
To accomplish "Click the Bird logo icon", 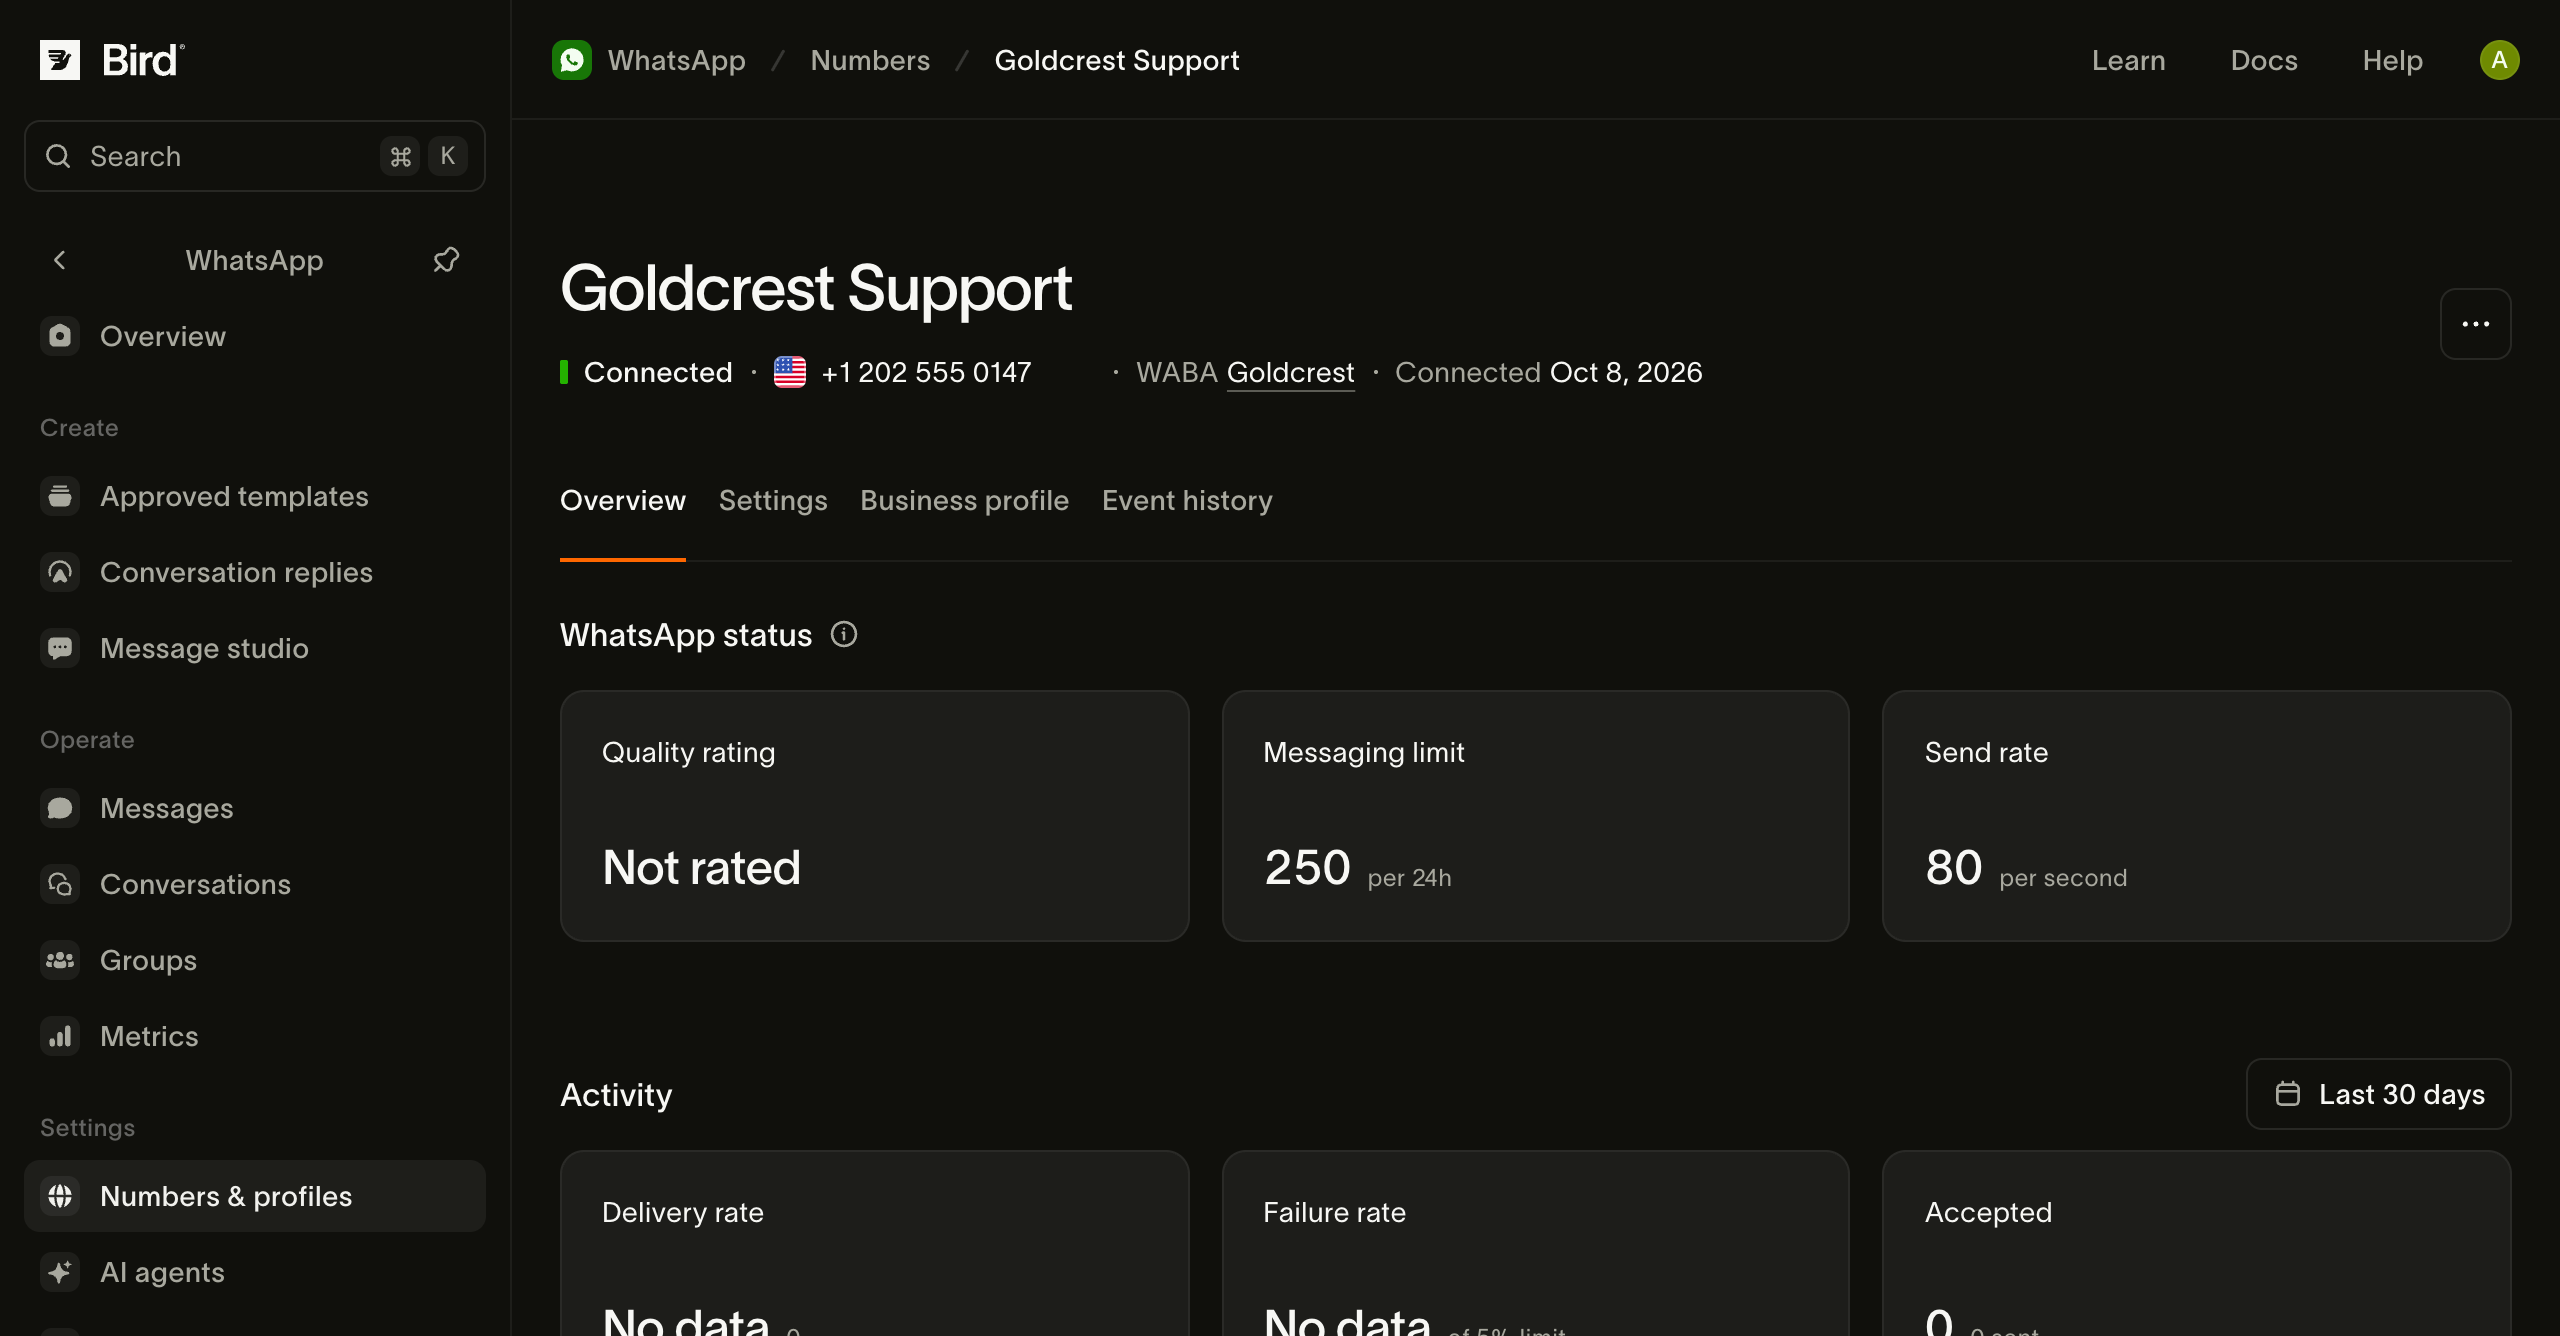I will click(60, 60).
